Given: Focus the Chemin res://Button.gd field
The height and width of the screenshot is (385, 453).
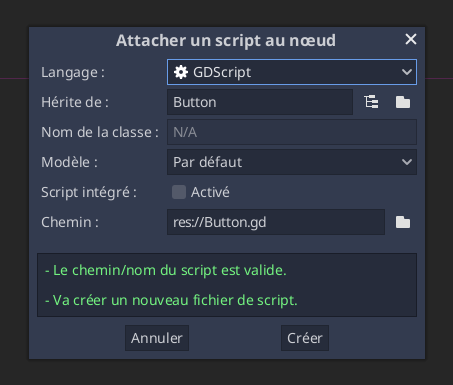Looking at the screenshot, I should (x=276, y=222).
